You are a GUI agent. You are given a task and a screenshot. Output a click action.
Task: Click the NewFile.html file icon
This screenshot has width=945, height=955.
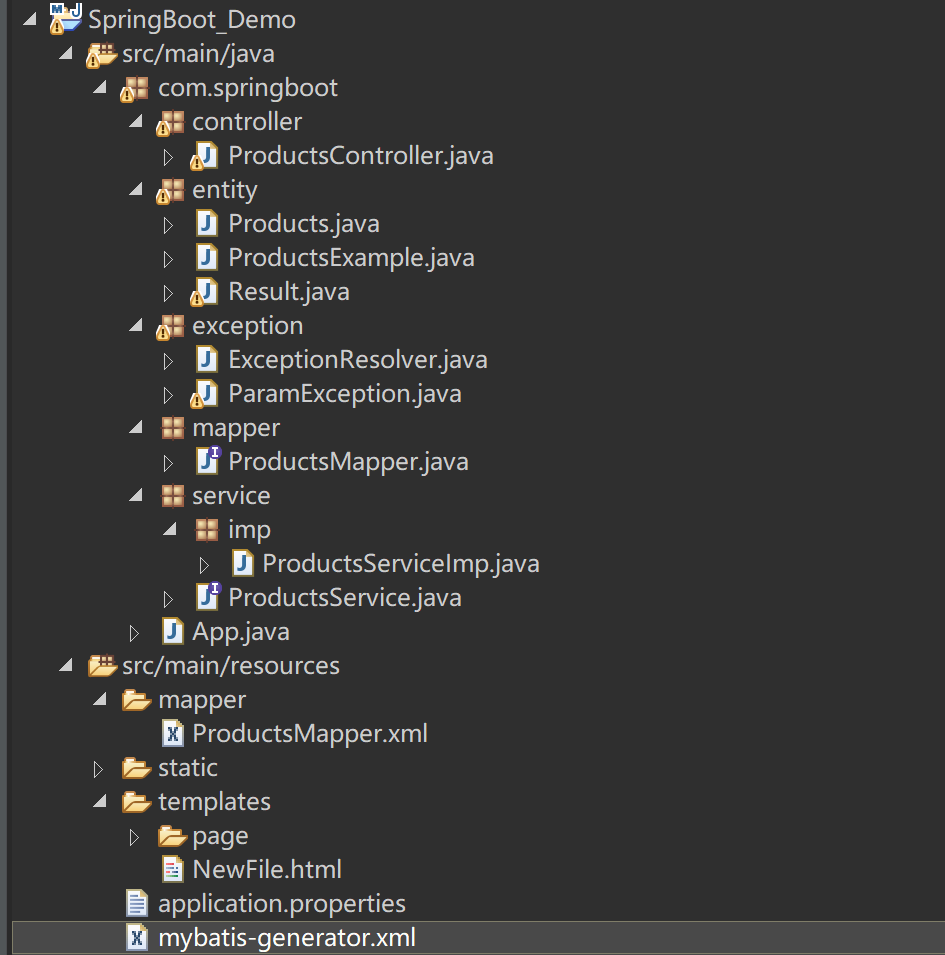(x=173, y=869)
